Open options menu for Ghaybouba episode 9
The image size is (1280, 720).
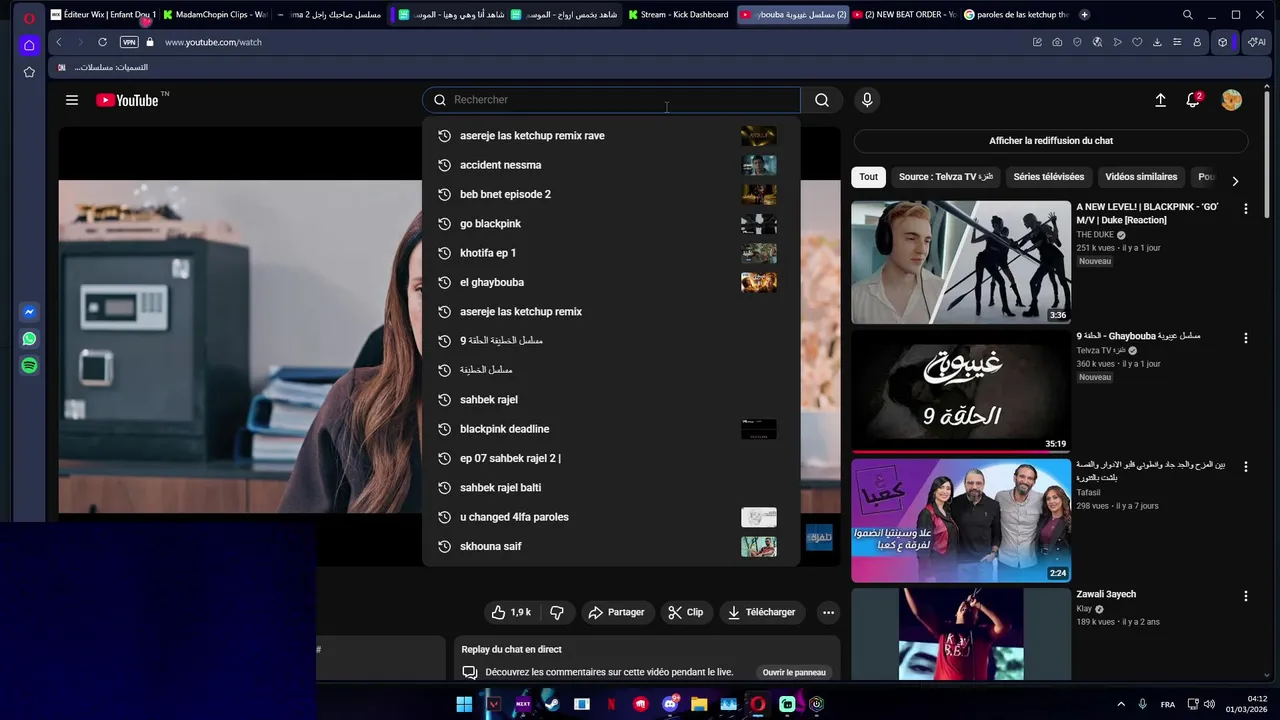tap(1246, 338)
